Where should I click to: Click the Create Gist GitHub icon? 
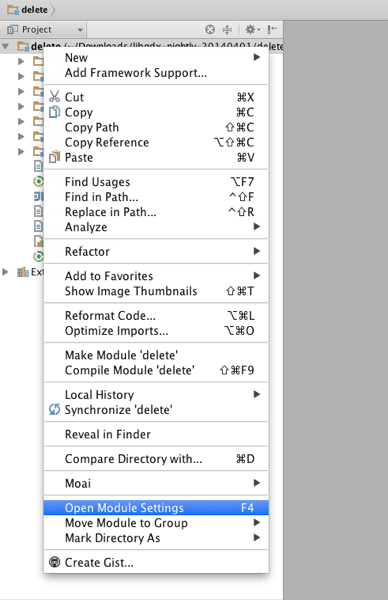(x=54, y=562)
